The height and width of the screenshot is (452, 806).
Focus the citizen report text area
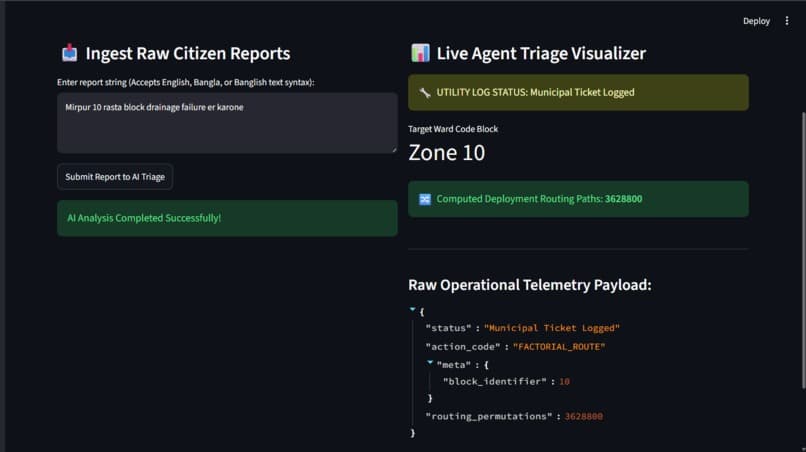[227, 123]
